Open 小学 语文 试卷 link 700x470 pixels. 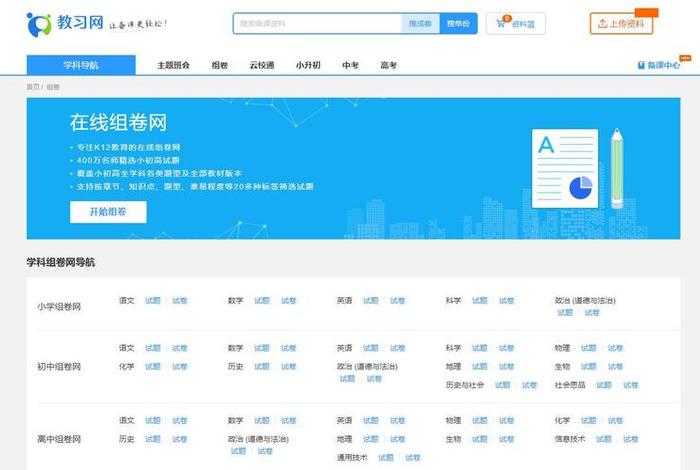pyautogui.click(x=179, y=300)
